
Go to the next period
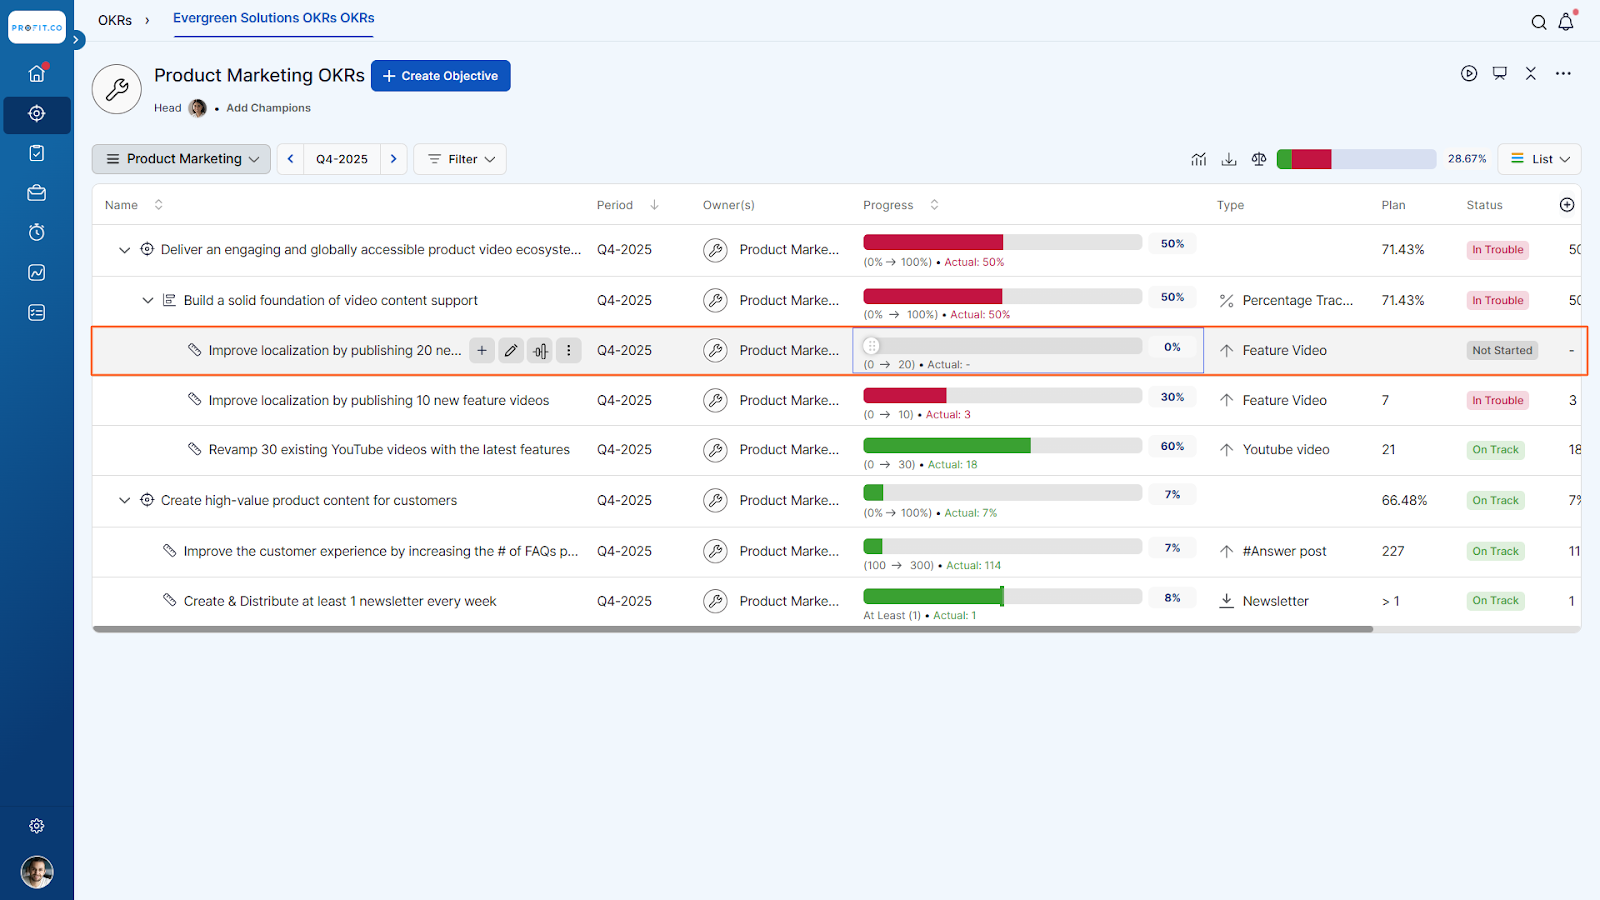tap(394, 159)
